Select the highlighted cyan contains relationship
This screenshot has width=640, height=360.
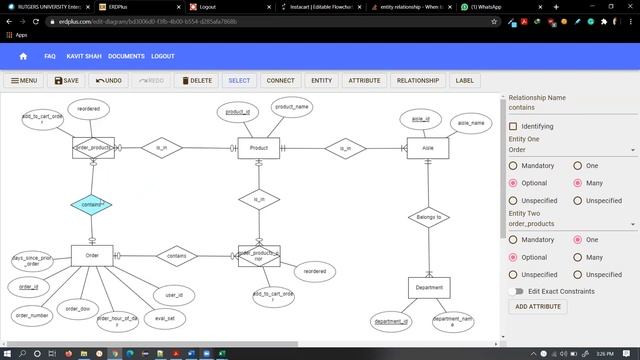91,205
